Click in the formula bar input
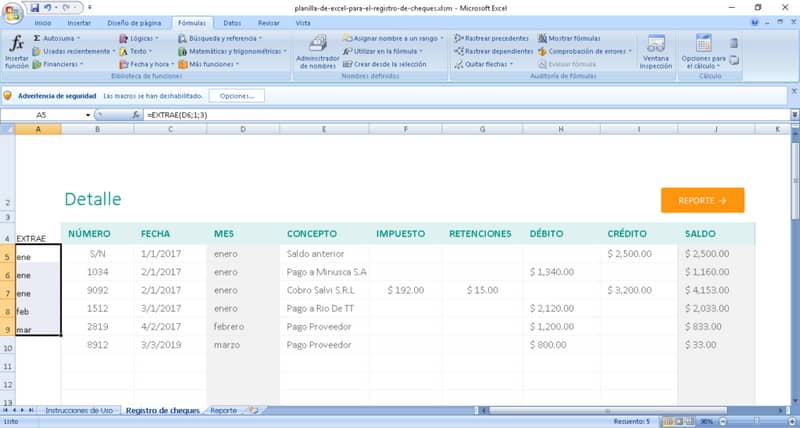 [x=466, y=115]
